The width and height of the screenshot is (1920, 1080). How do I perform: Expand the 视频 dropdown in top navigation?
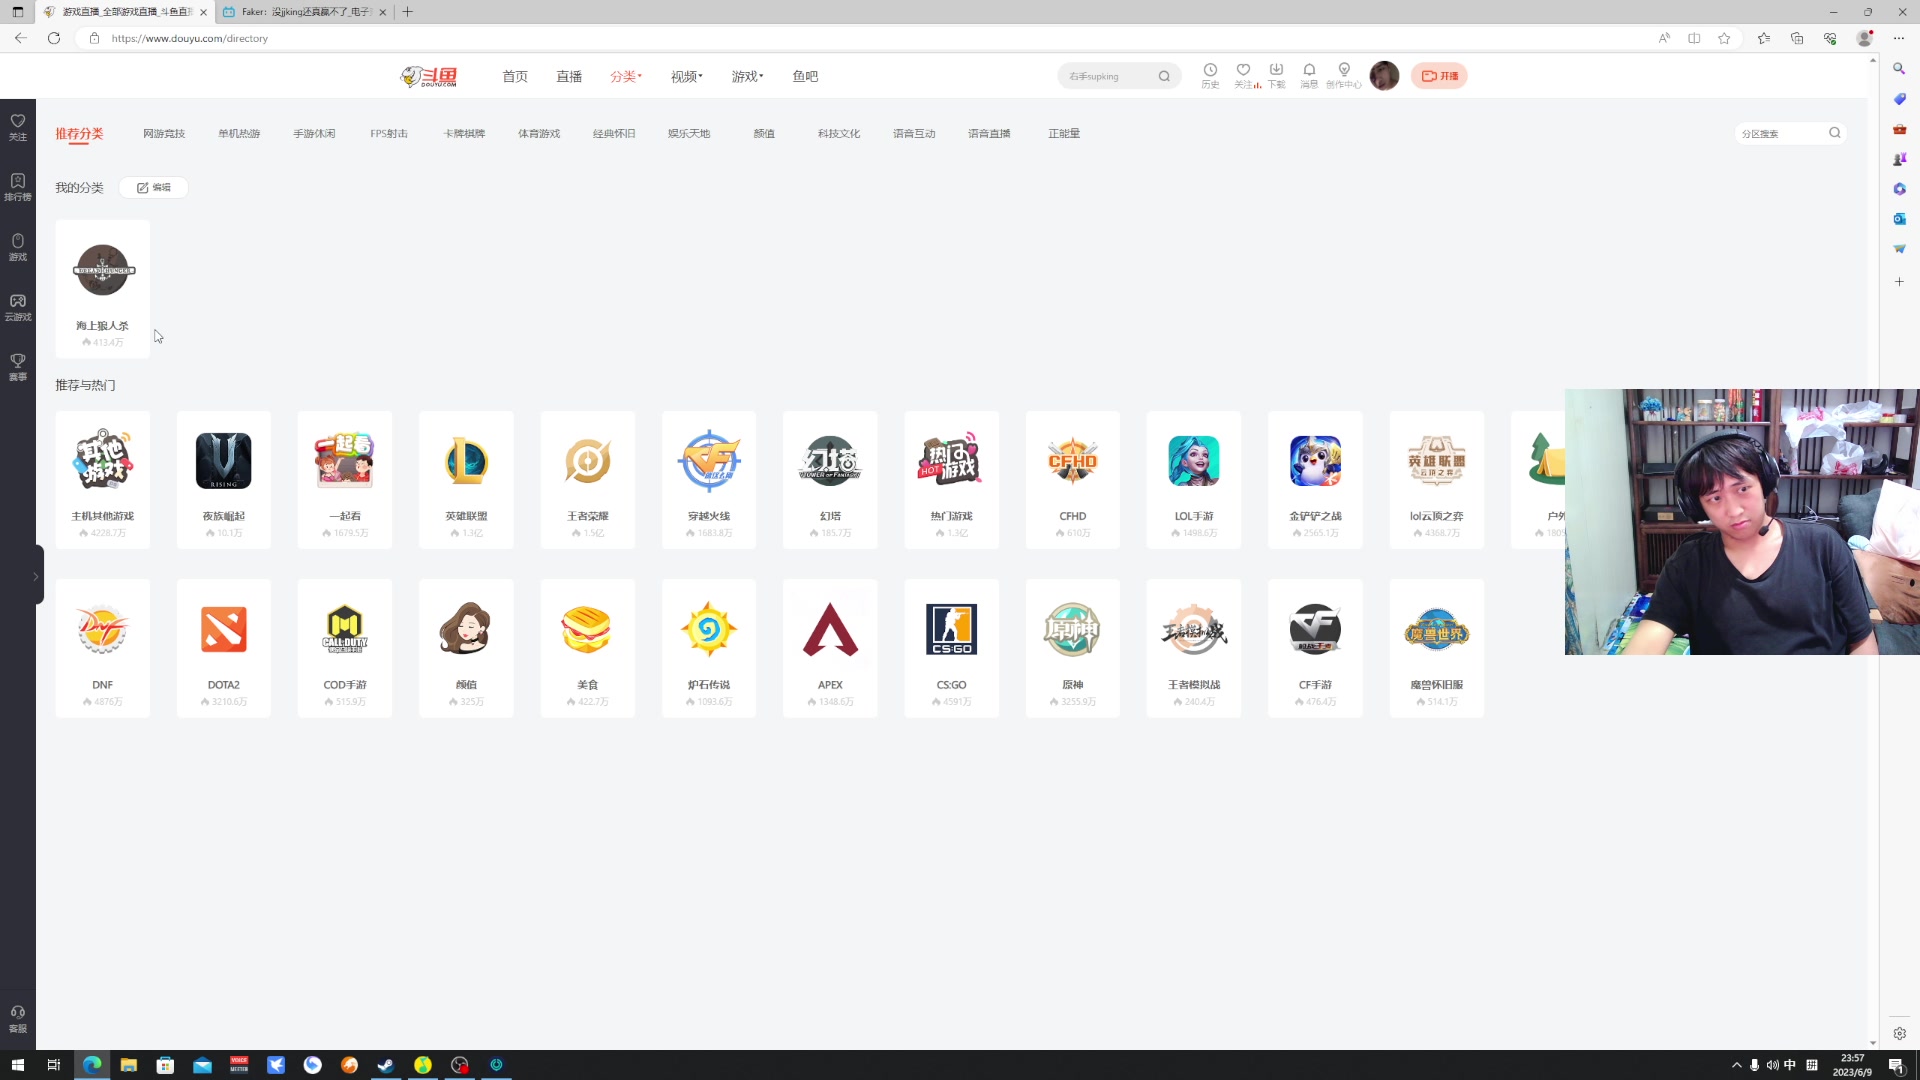(x=687, y=76)
